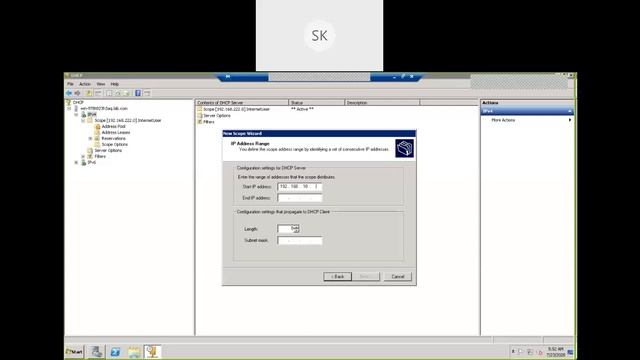The width and height of the screenshot is (640, 360).
Task: Click More Actions in the Actions pane
Action: (503, 120)
